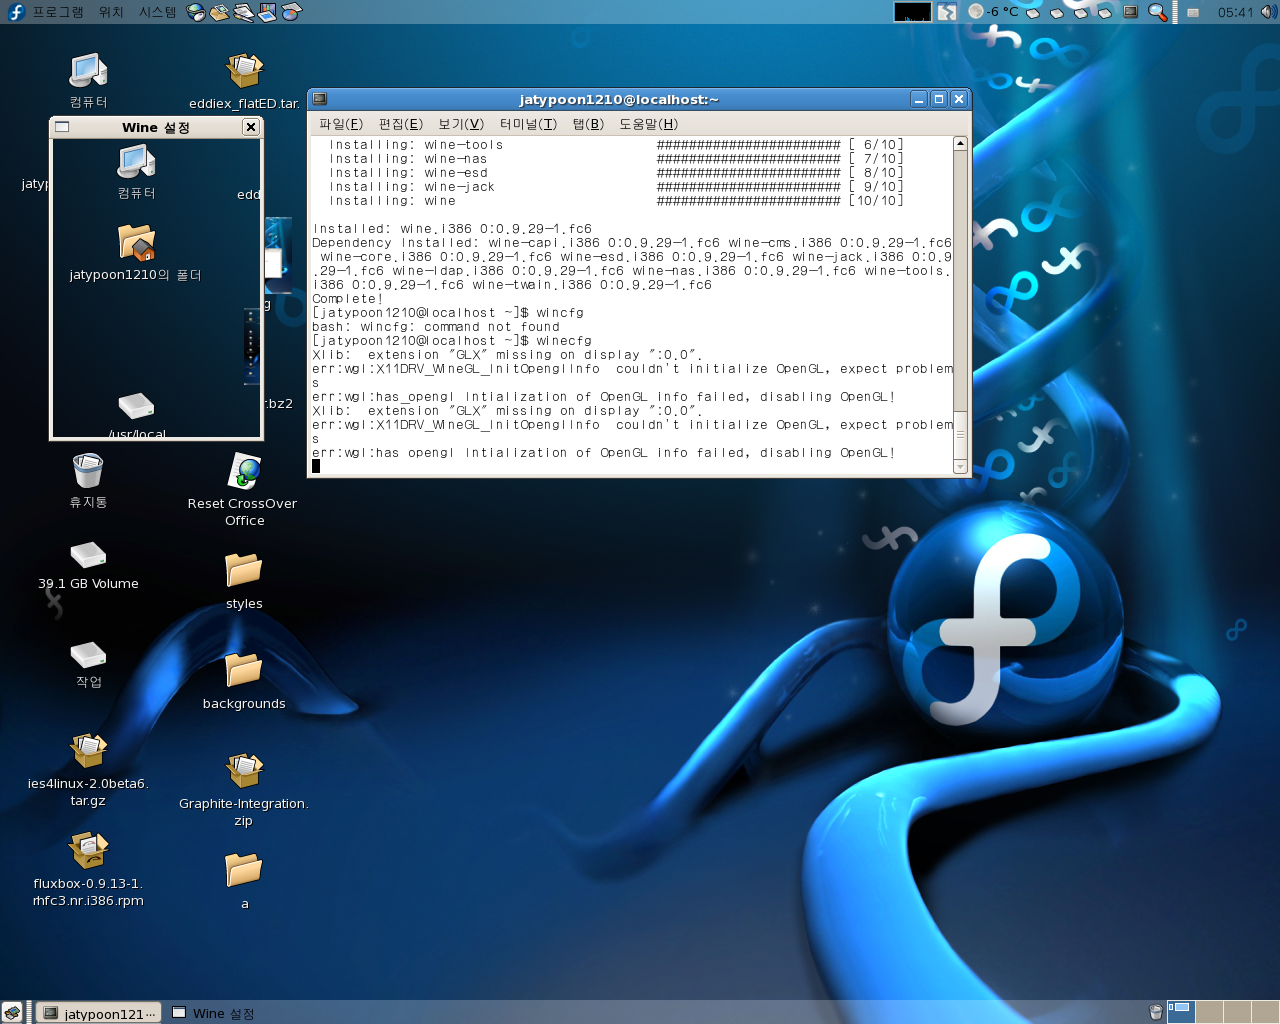Click terminal scrollbar down arrow
The height and width of the screenshot is (1024, 1280).
960,466
